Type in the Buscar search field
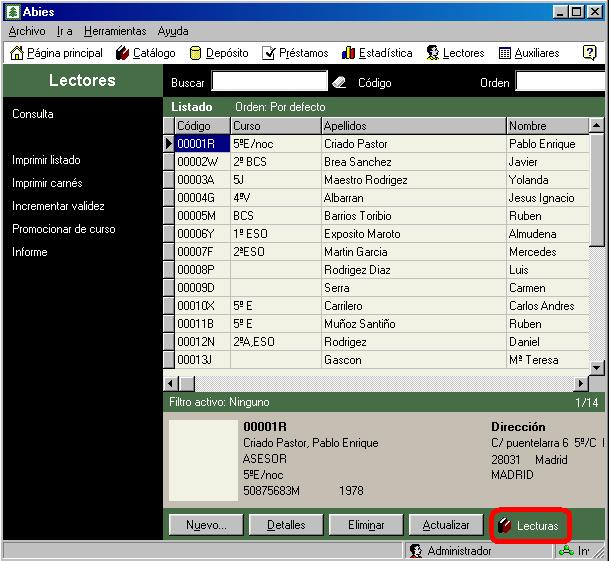The width and height of the screenshot is (609, 561). click(x=269, y=82)
